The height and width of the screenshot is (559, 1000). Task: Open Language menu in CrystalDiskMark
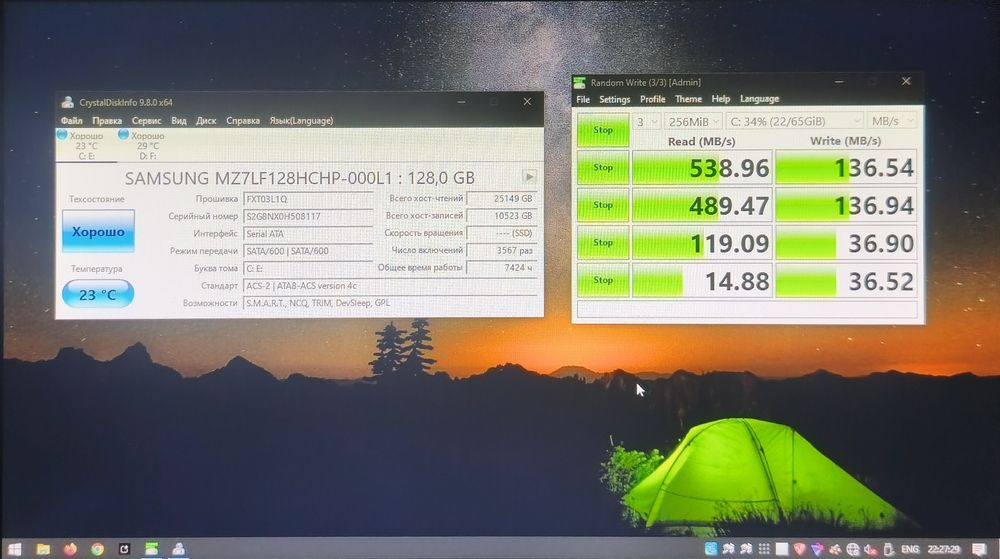coord(760,99)
